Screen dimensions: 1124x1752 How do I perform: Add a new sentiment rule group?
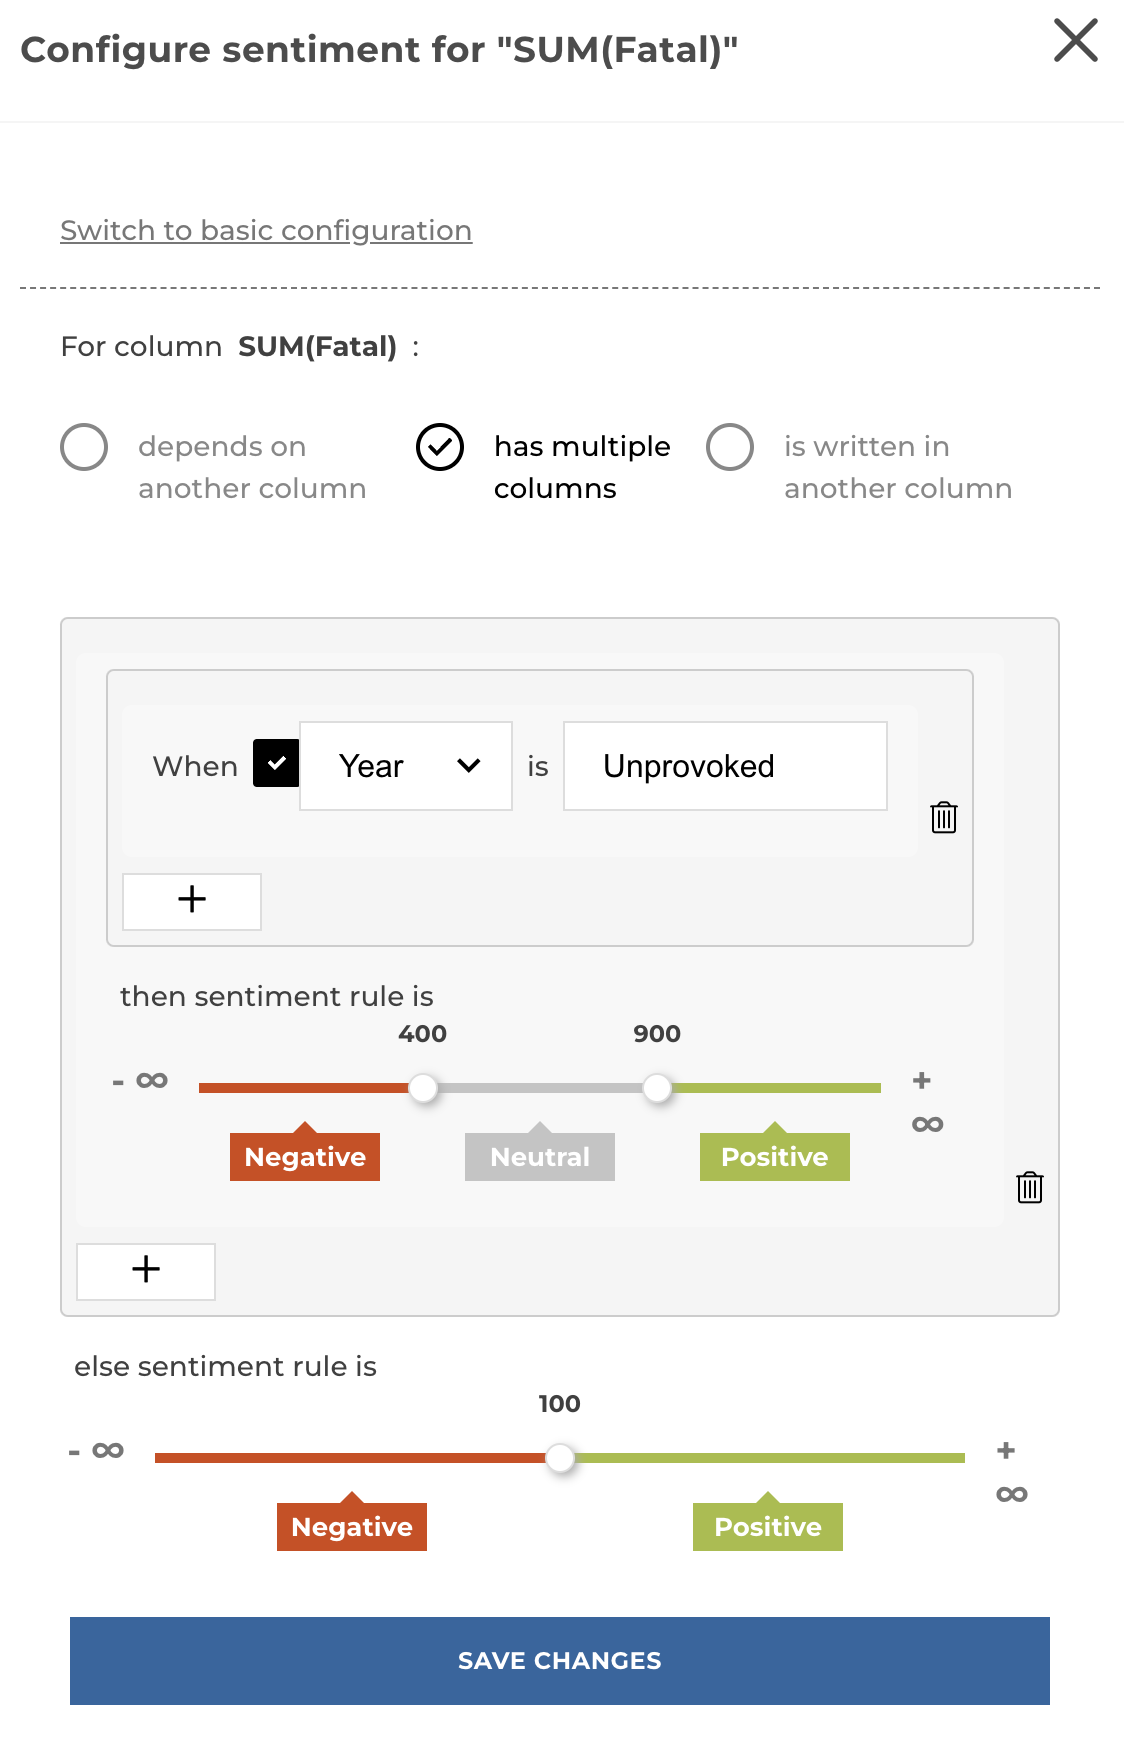[x=146, y=1271]
